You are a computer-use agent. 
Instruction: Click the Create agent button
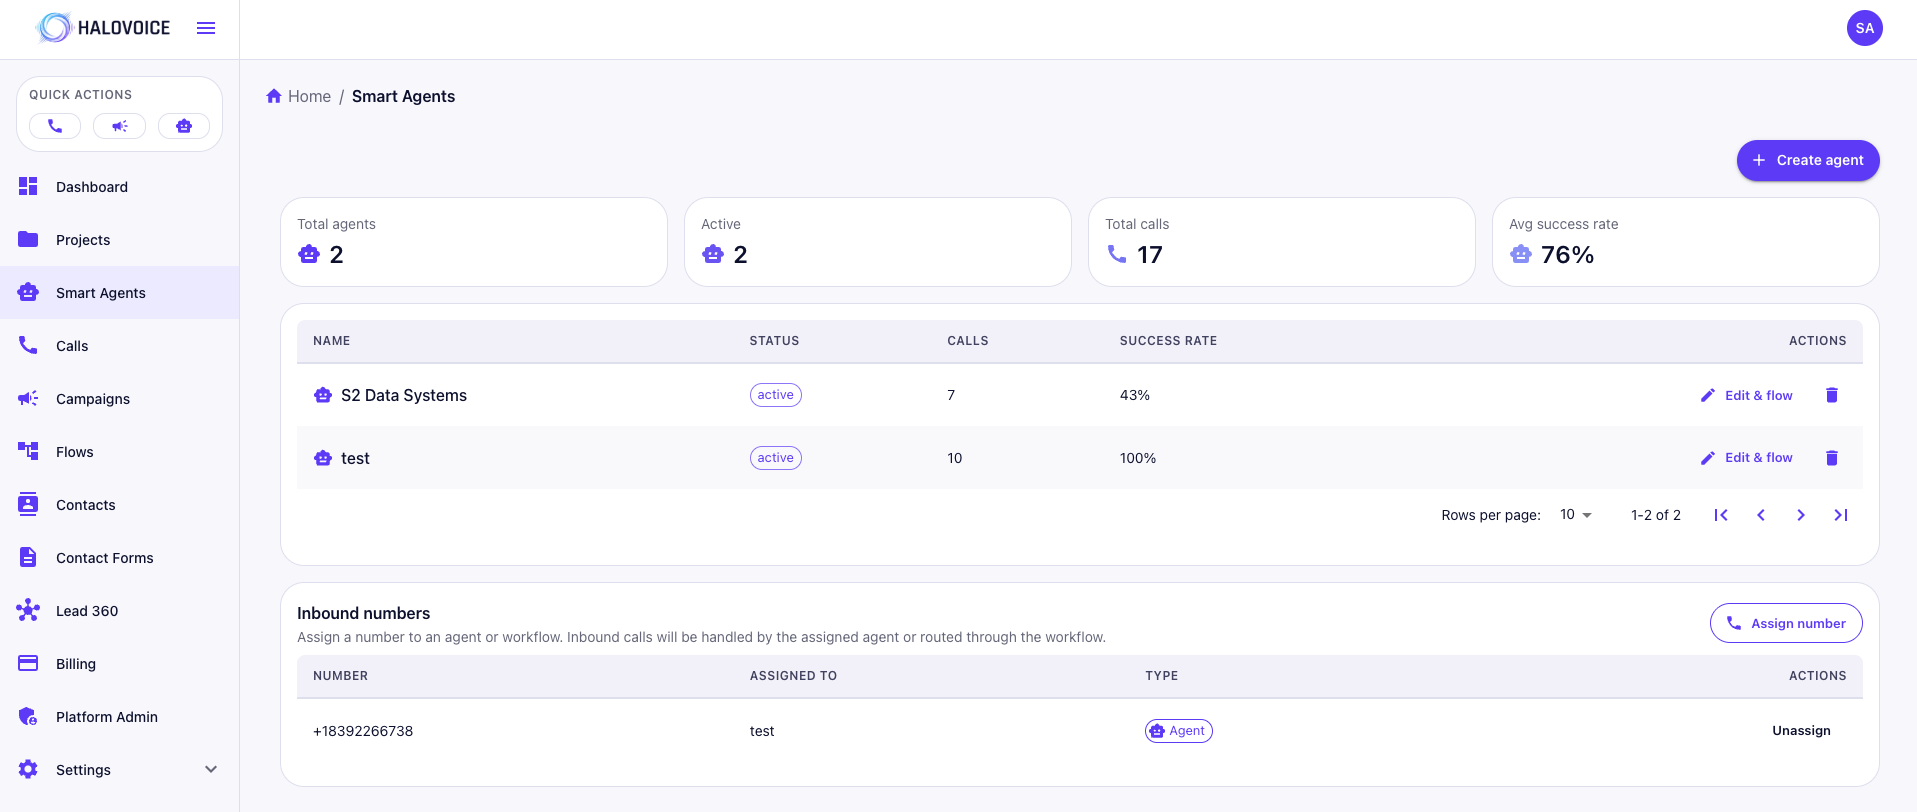click(1807, 160)
